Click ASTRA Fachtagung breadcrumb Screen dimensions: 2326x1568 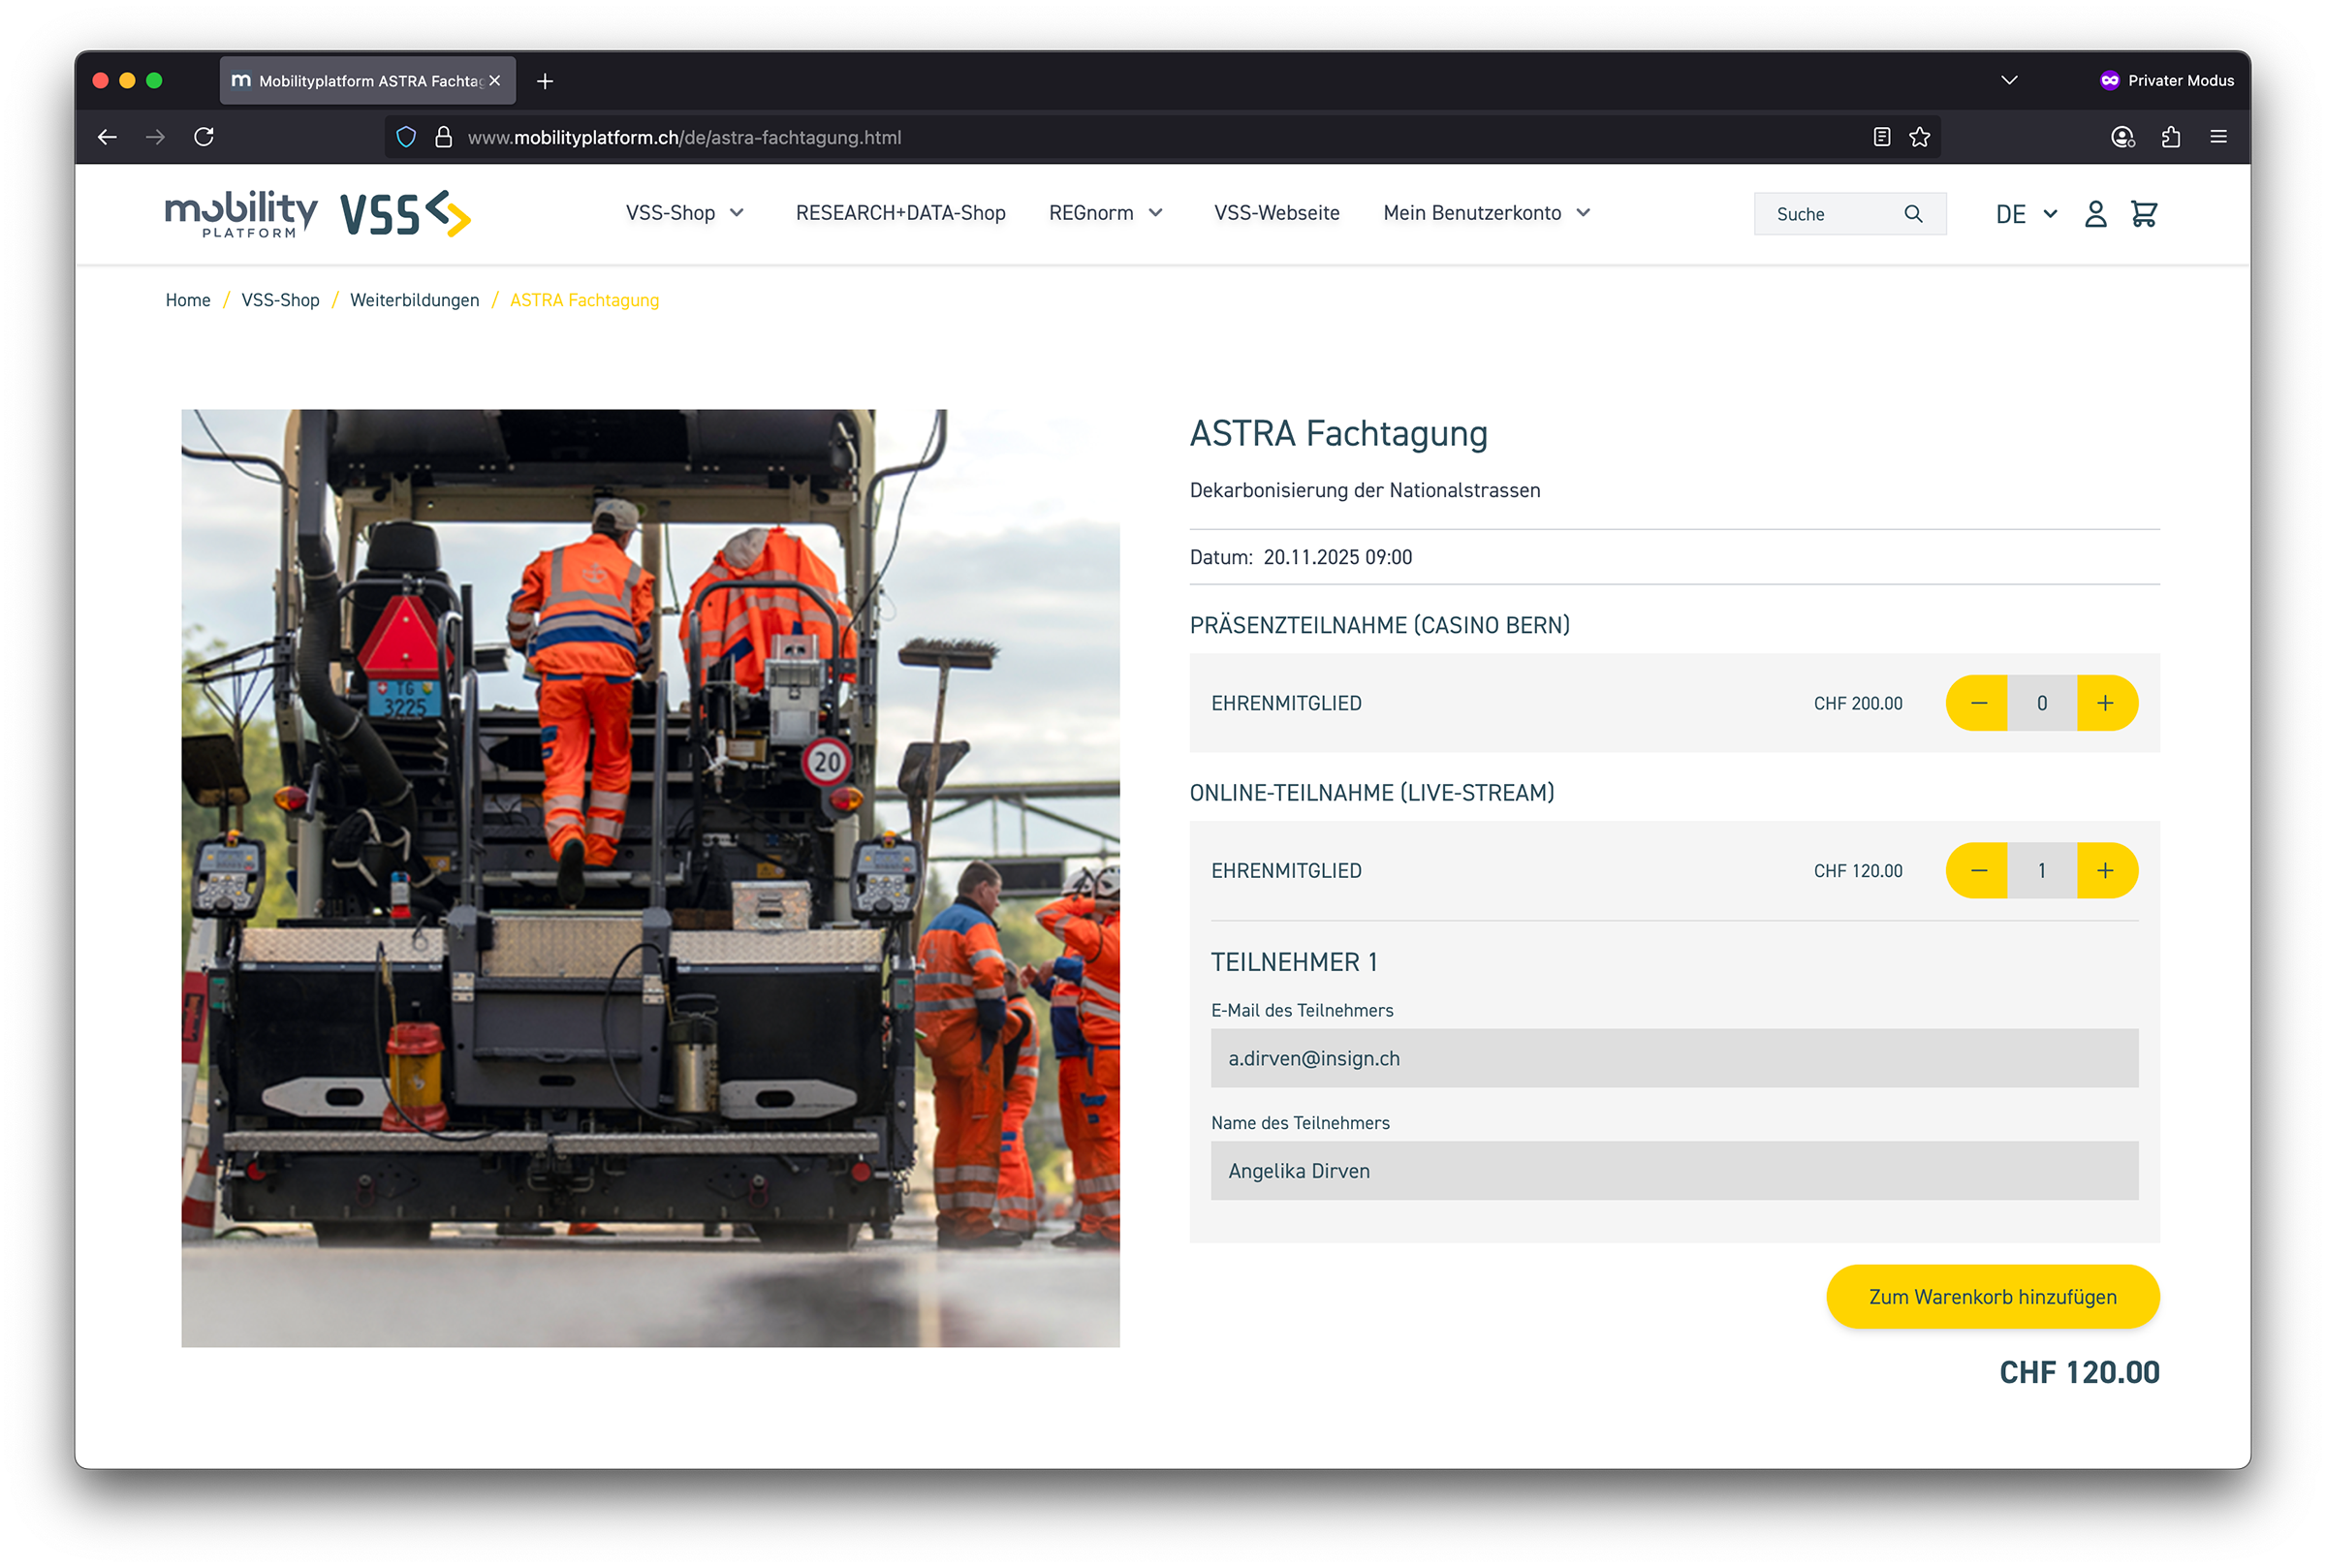coord(584,300)
